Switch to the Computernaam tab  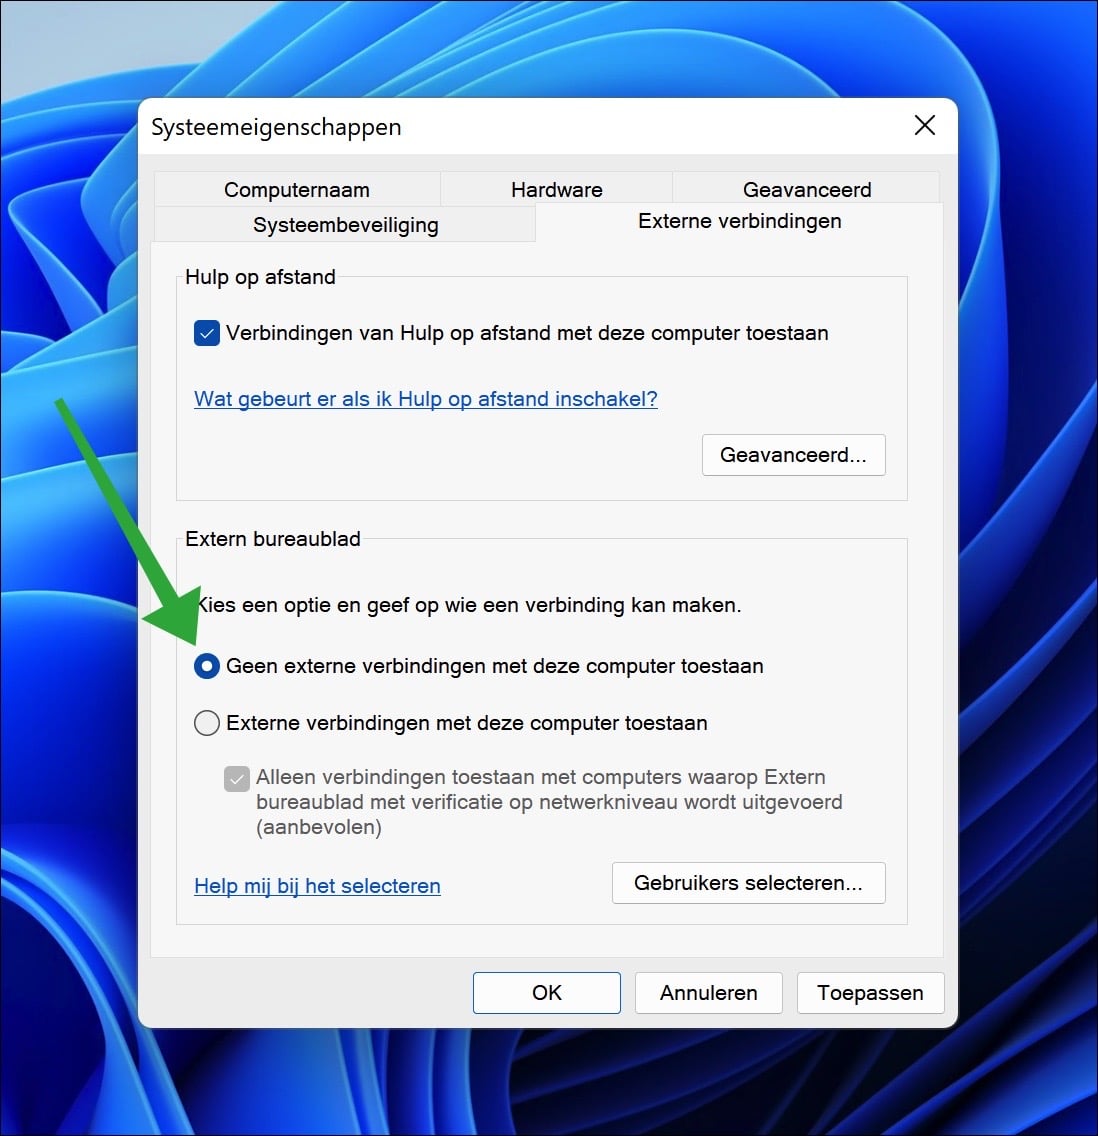(296, 189)
